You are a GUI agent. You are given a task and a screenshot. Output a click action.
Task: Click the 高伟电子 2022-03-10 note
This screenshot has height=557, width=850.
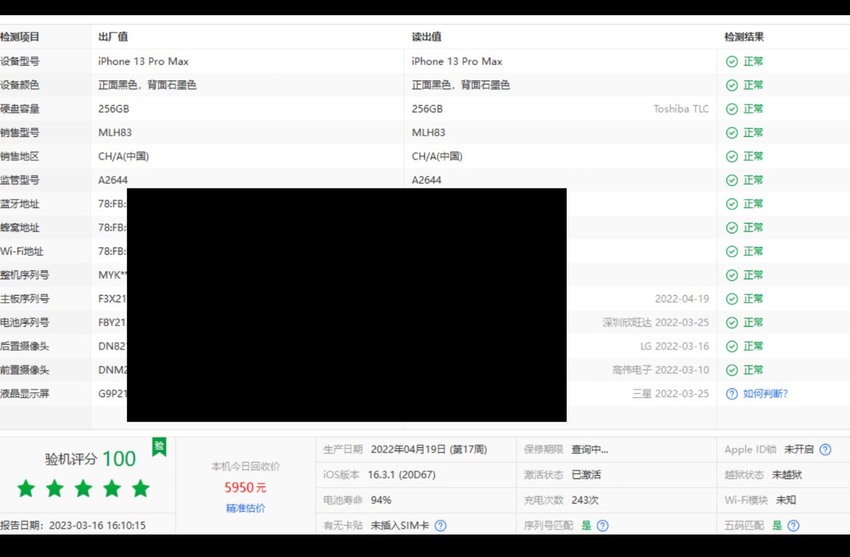click(660, 370)
